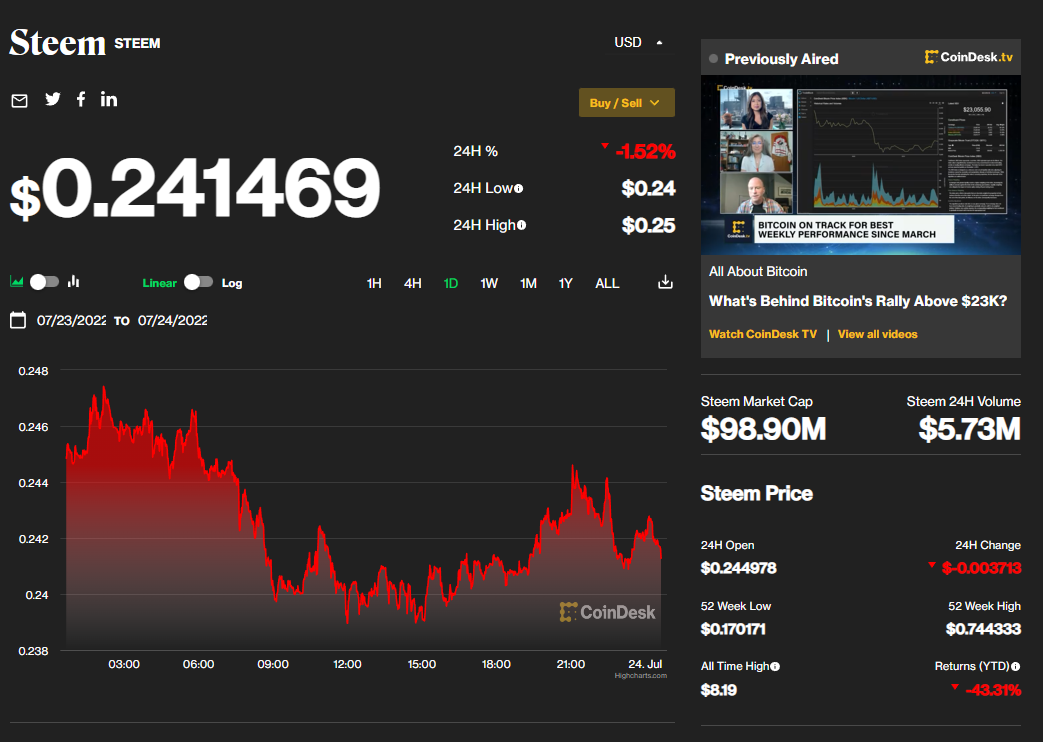Click the start date 07/23/2022 field
Image resolution: width=1043 pixels, height=742 pixels.
71,320
